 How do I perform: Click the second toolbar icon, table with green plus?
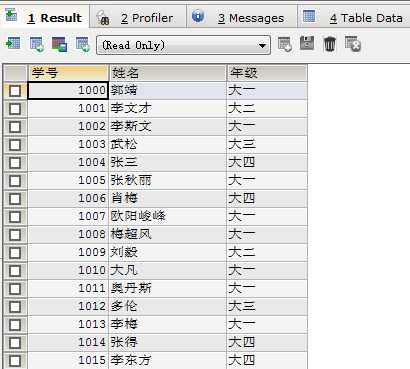(36, 44)
